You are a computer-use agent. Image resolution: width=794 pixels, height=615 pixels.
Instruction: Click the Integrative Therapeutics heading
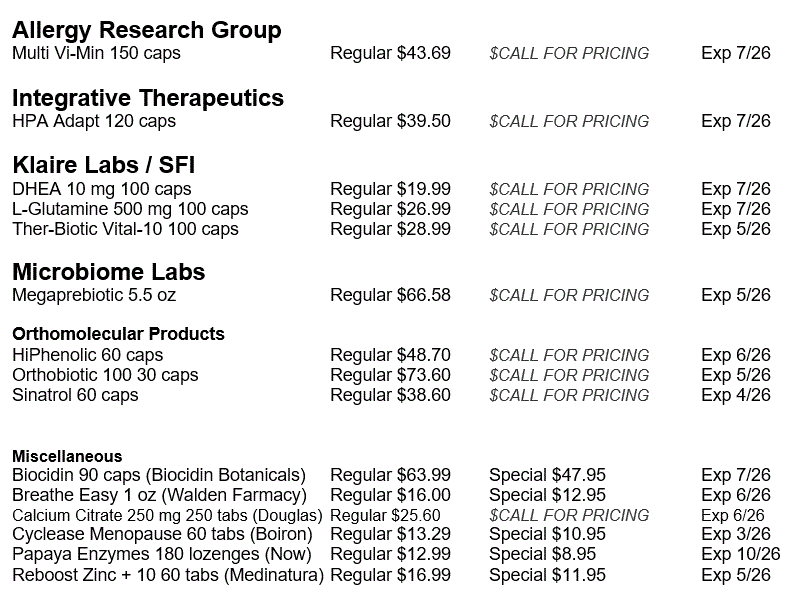tap(148, 98)
